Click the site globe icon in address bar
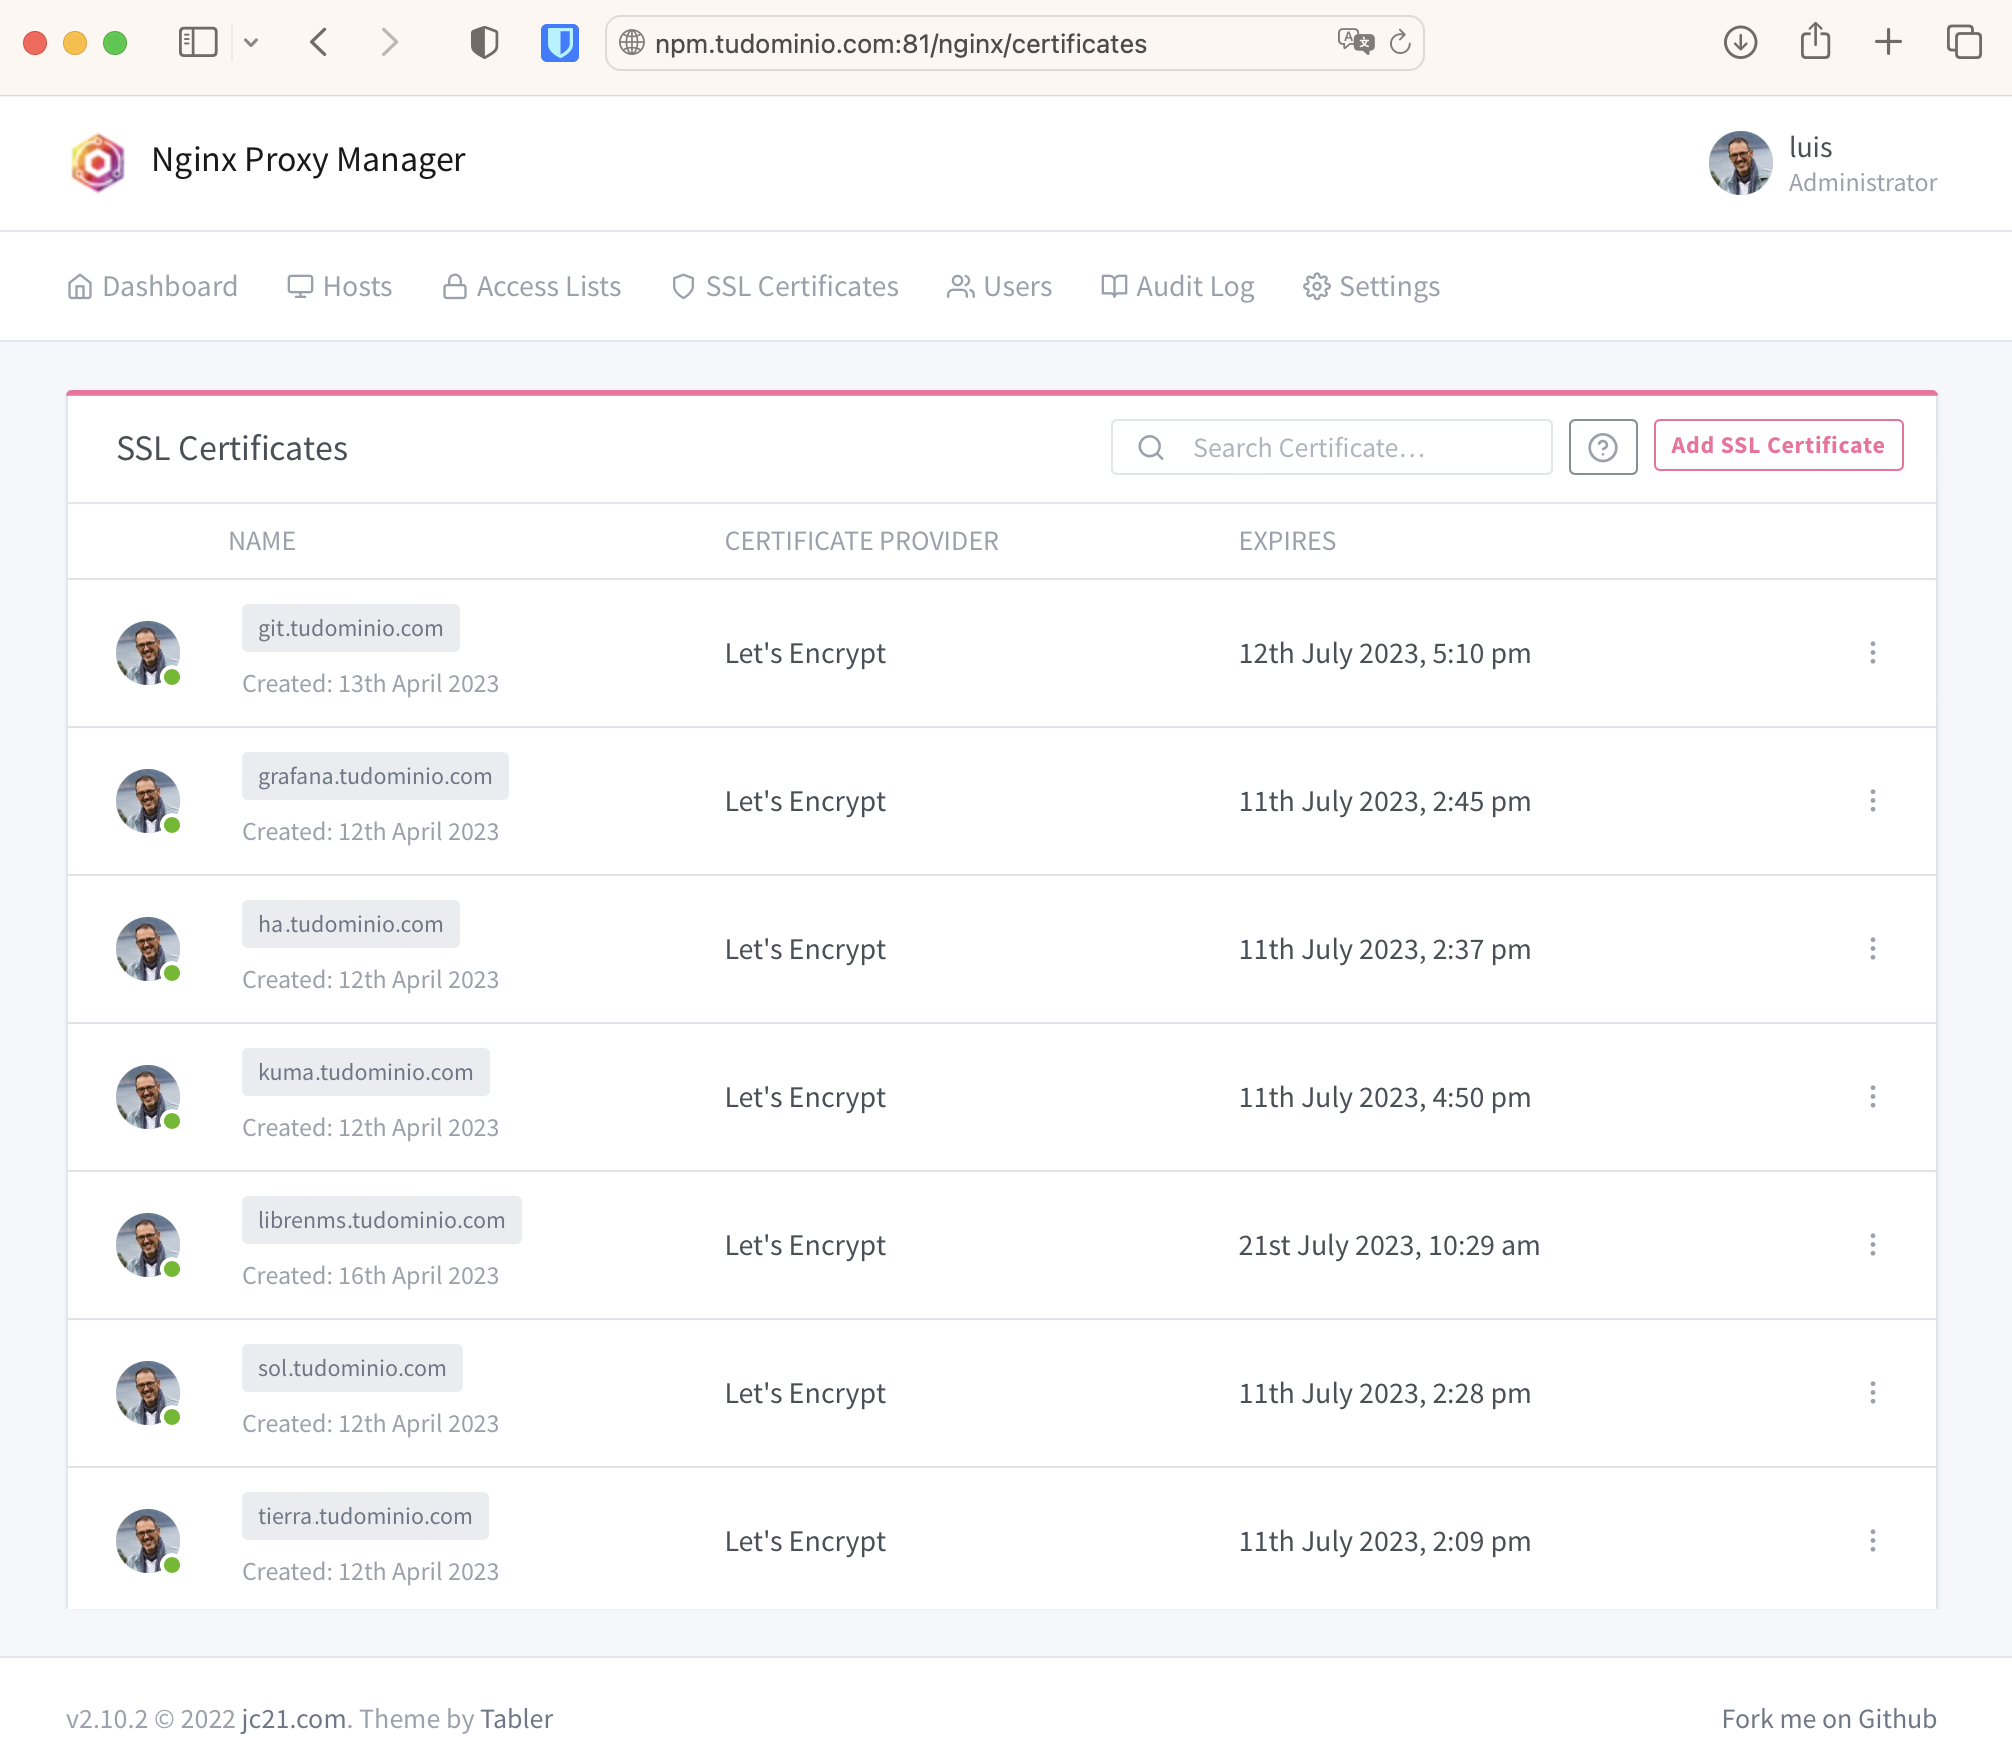 pos(632,42)
